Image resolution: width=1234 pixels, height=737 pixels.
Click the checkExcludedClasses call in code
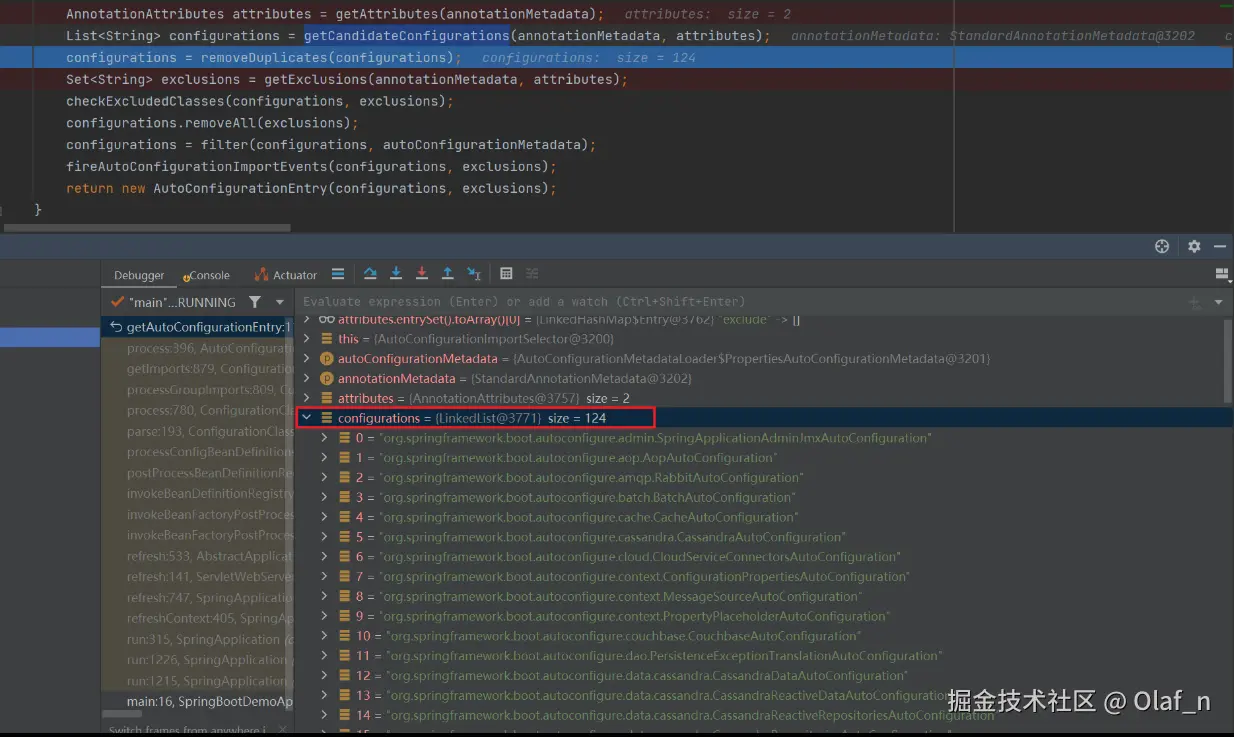(145, 102)
